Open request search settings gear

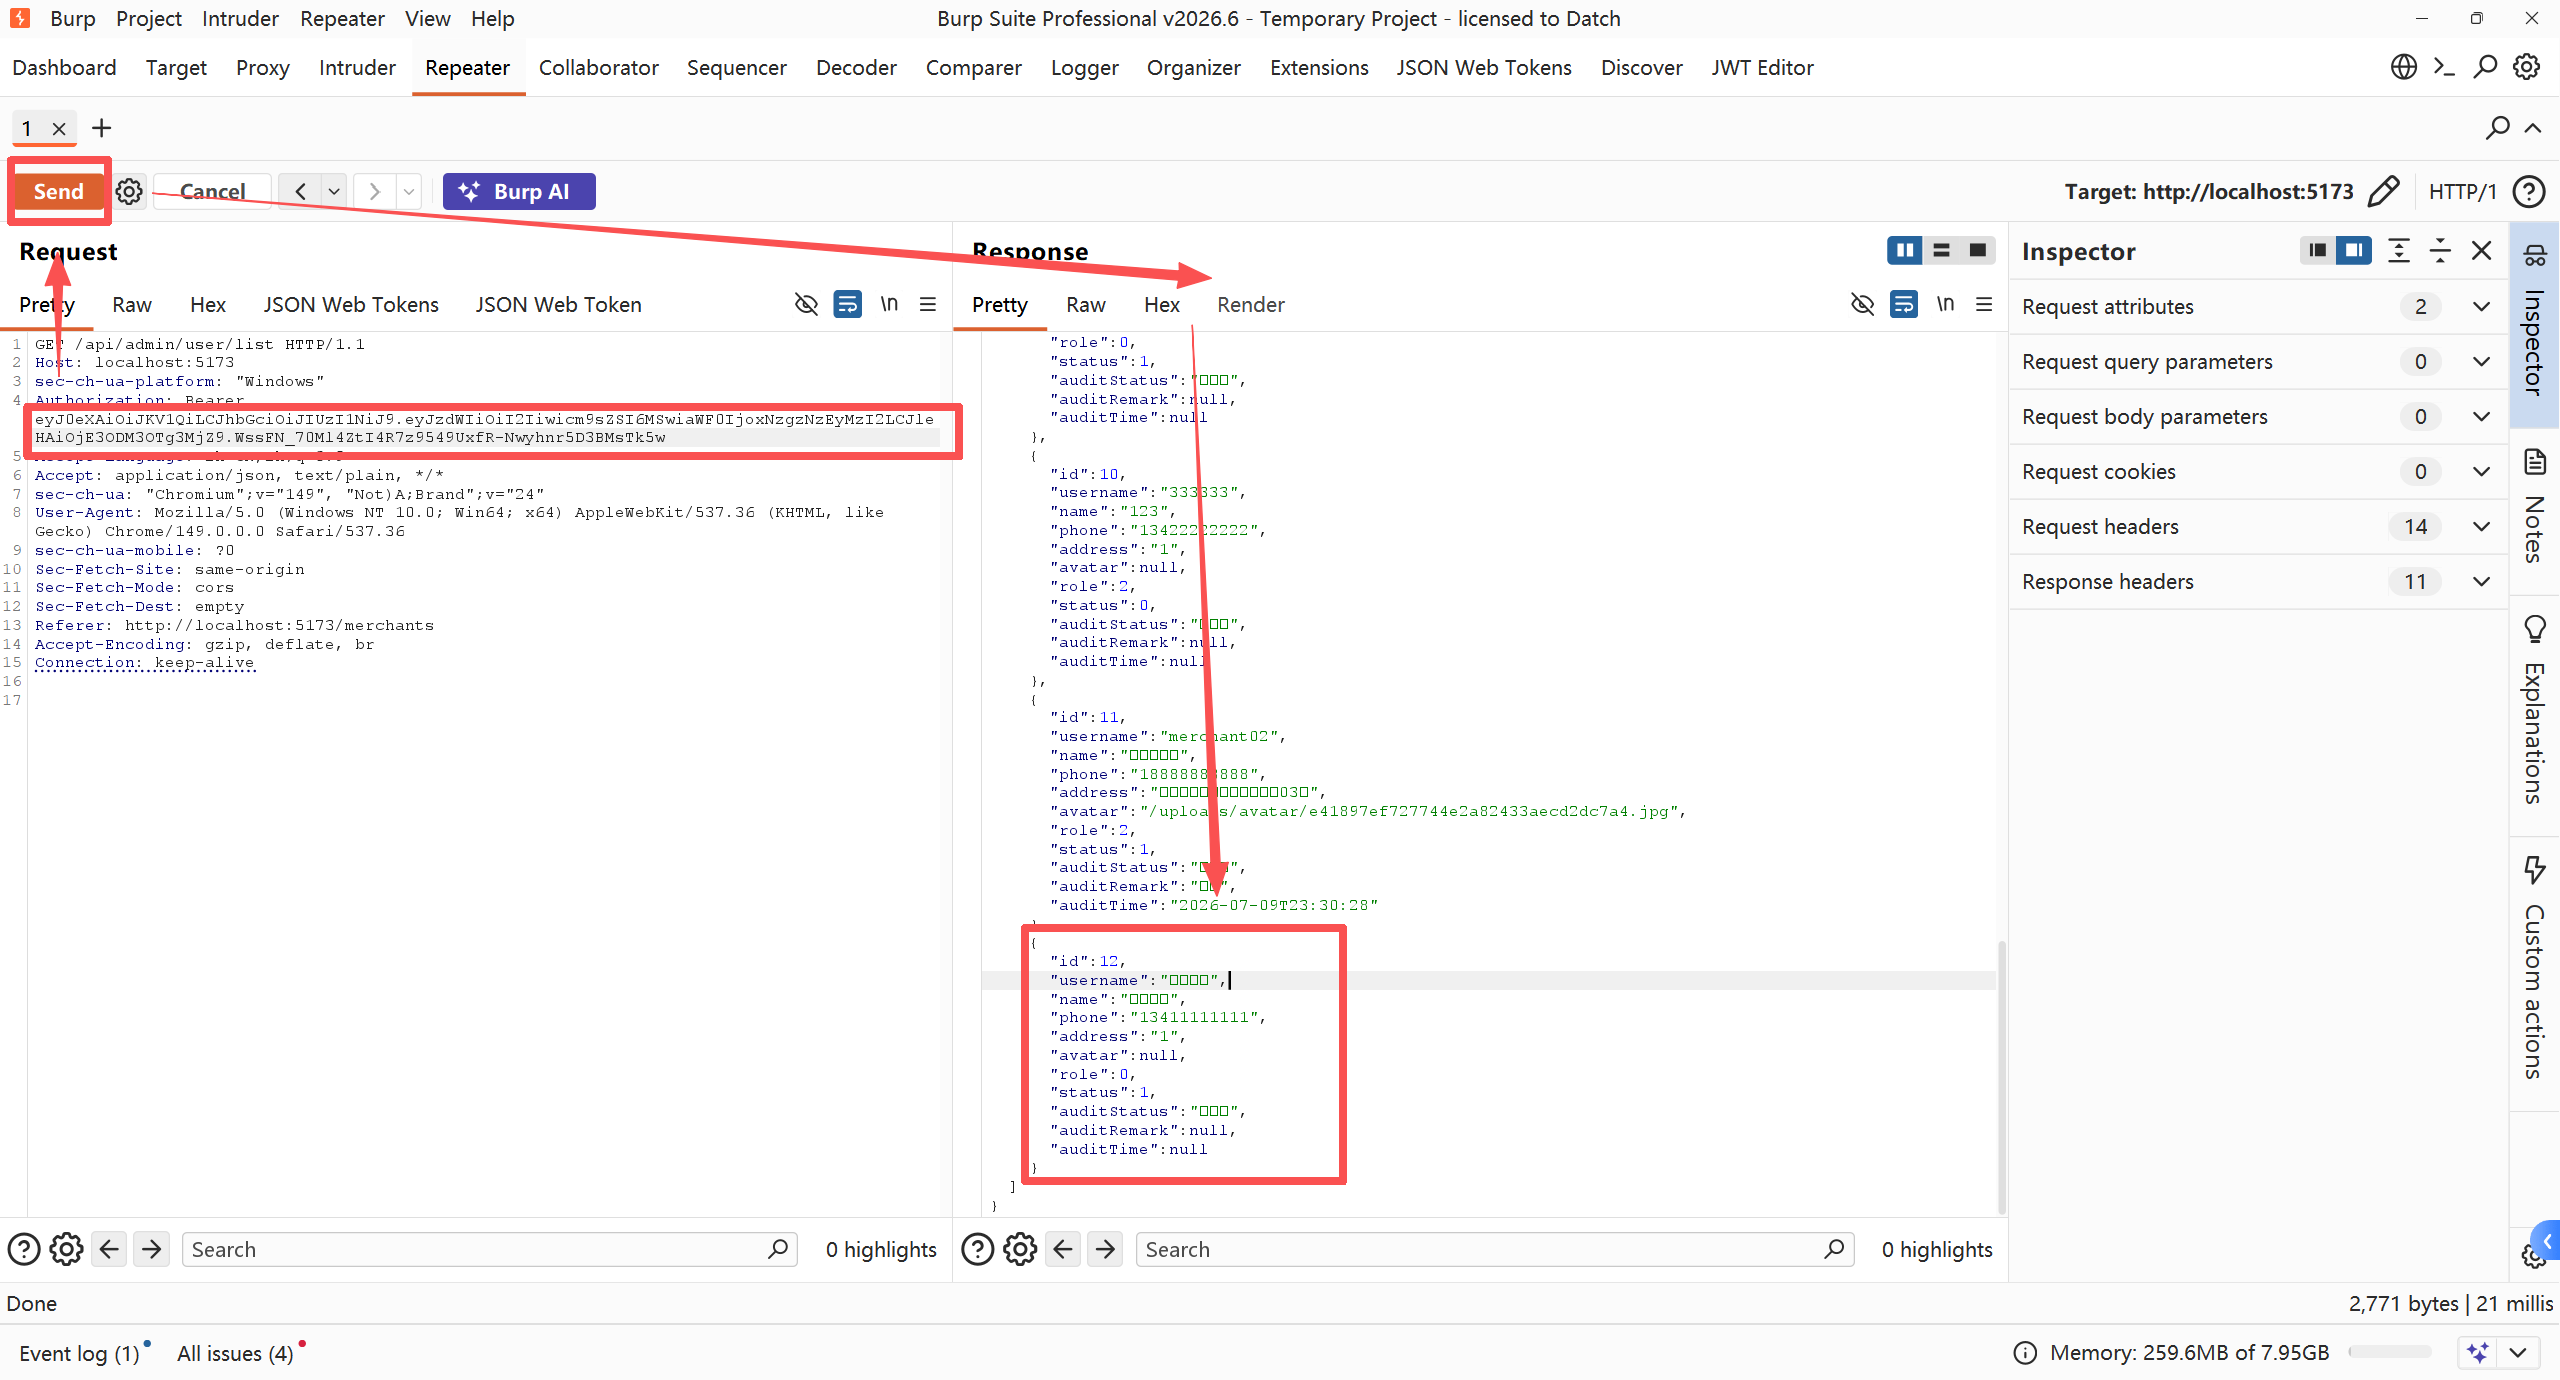point(66,1249)
